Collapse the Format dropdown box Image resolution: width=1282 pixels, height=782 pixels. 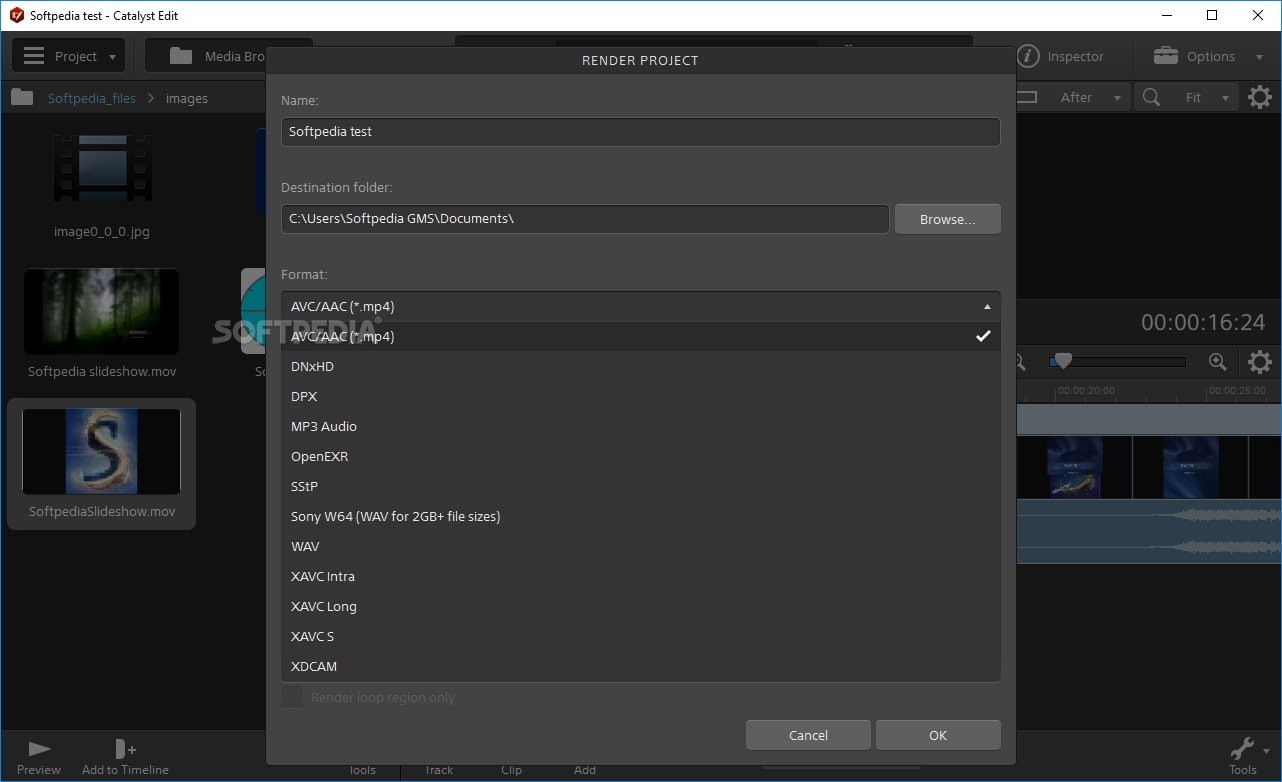click(x=641, y=306)
